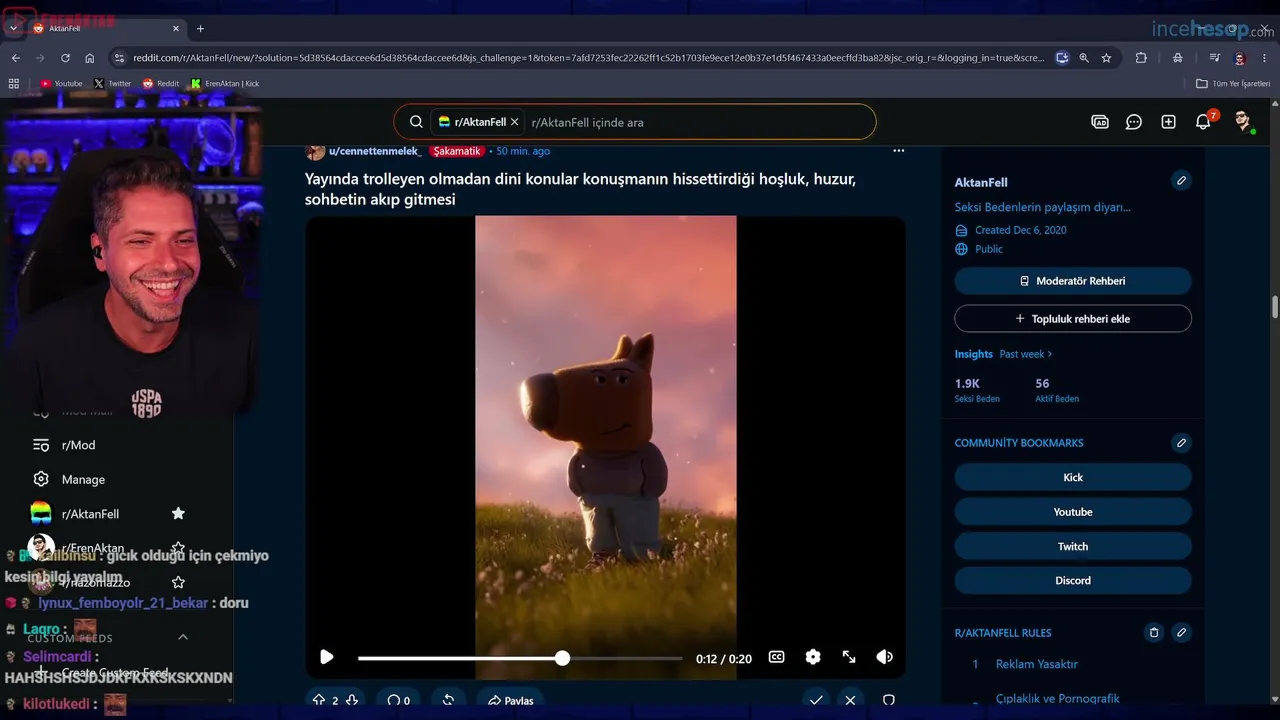
Task: Open the moderator shield menu on the post
Action: pos(888,700)
